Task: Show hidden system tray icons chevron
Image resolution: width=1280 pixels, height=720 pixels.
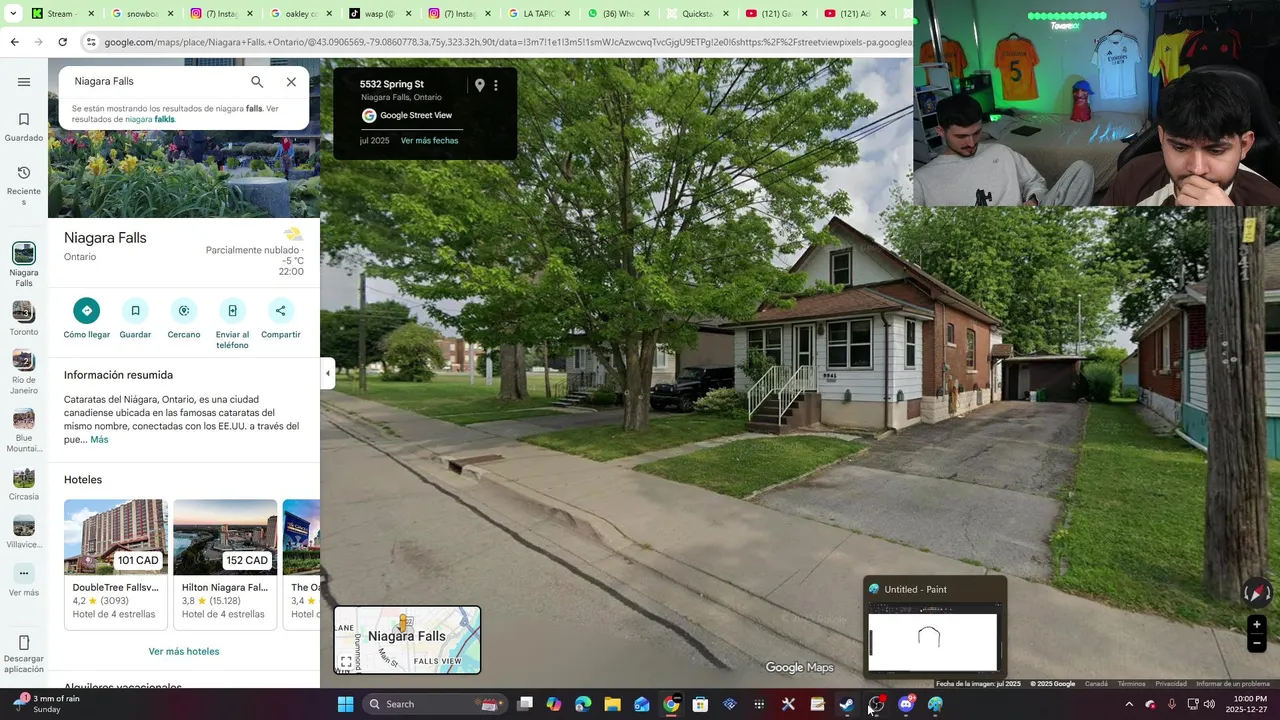Action: (1129, 704)
